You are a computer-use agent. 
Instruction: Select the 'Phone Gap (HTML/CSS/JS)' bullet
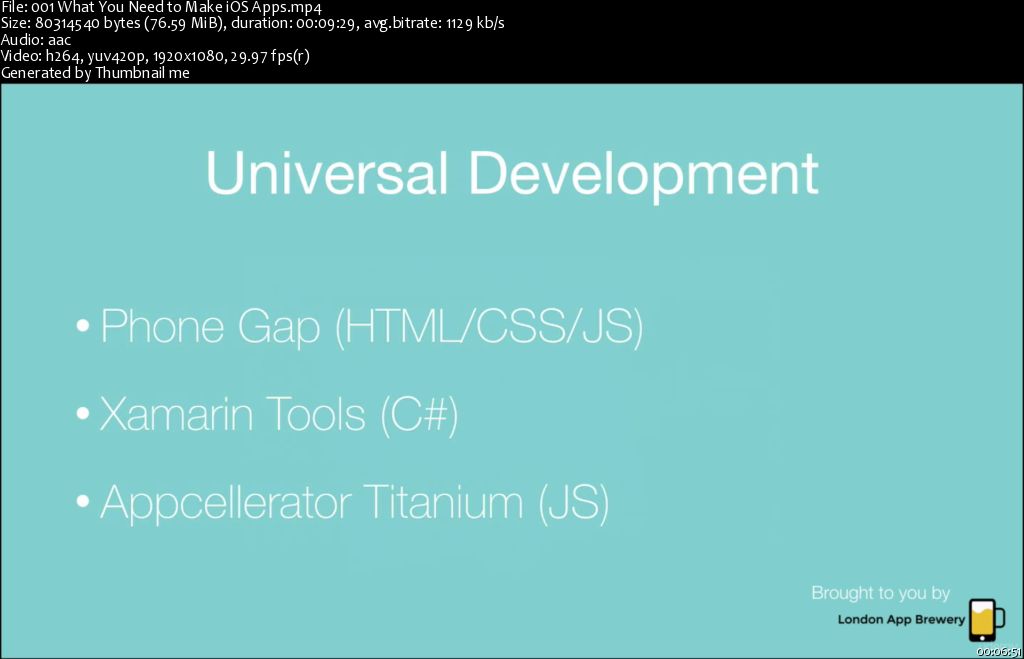pos(360,326)
